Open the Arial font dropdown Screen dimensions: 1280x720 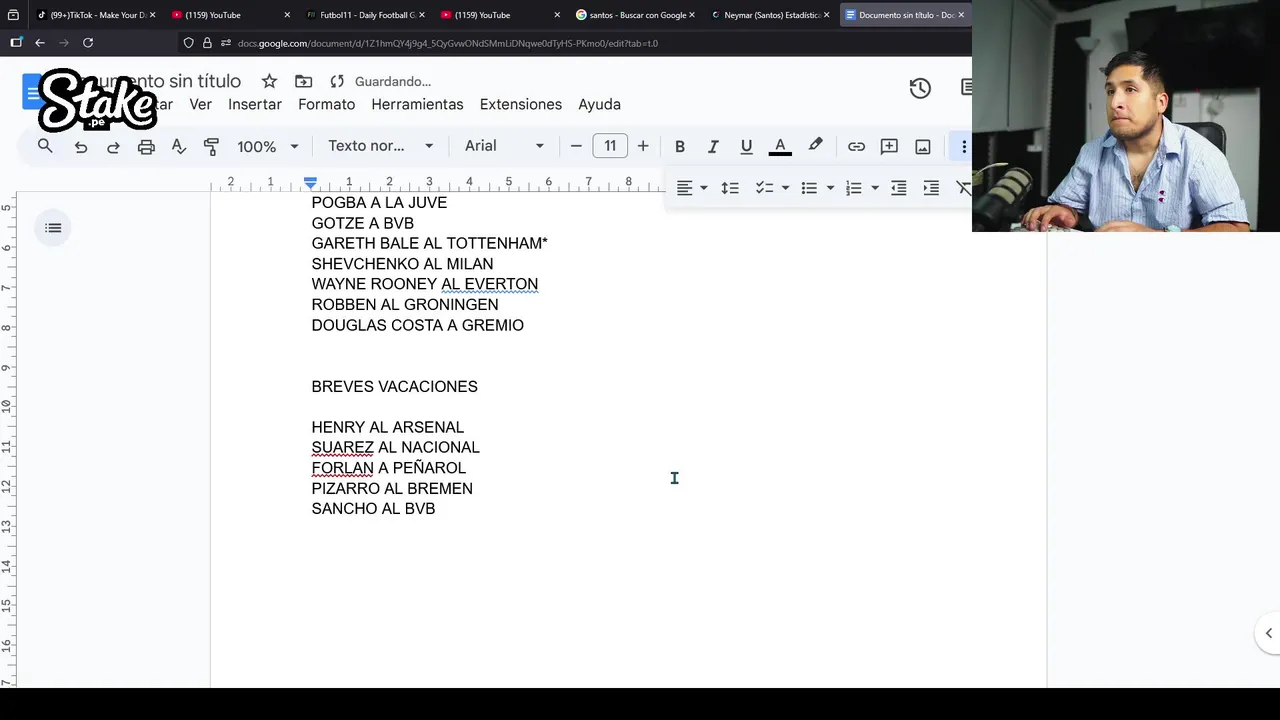(504, 146)
